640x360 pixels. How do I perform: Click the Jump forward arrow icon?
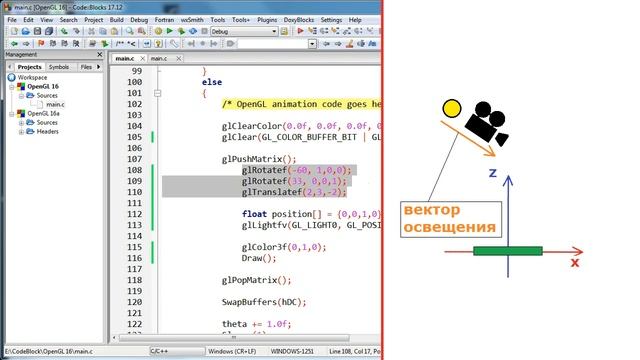(26, 43)
